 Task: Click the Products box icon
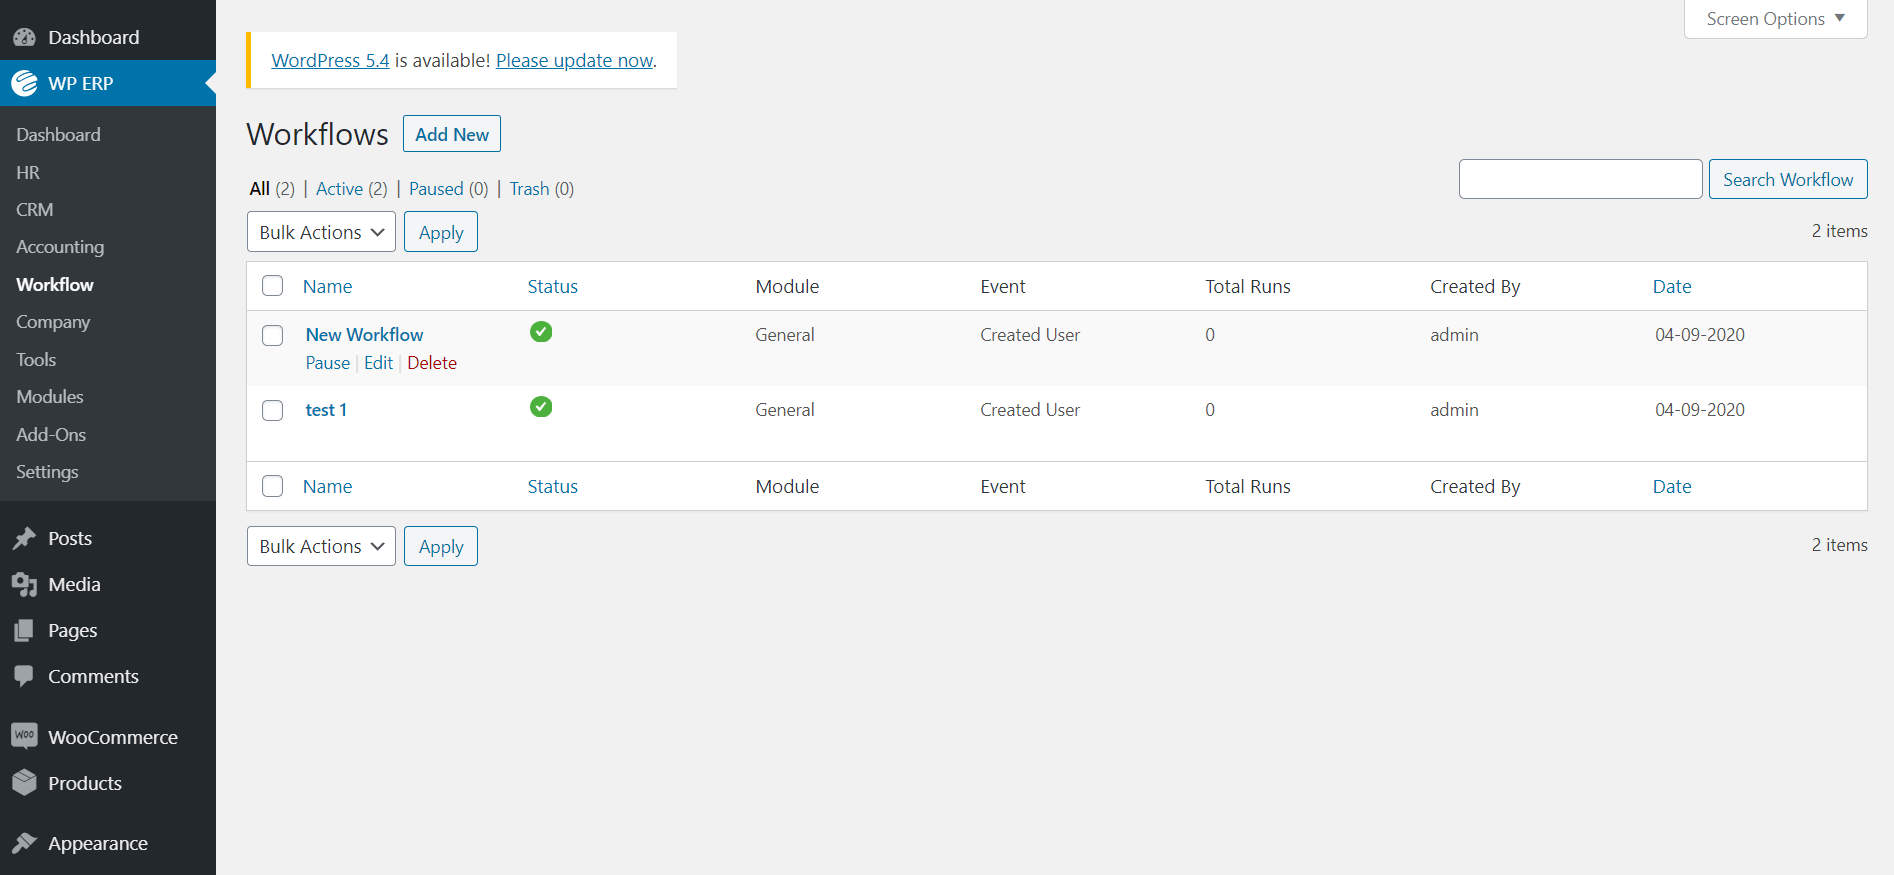pos(25,783)
